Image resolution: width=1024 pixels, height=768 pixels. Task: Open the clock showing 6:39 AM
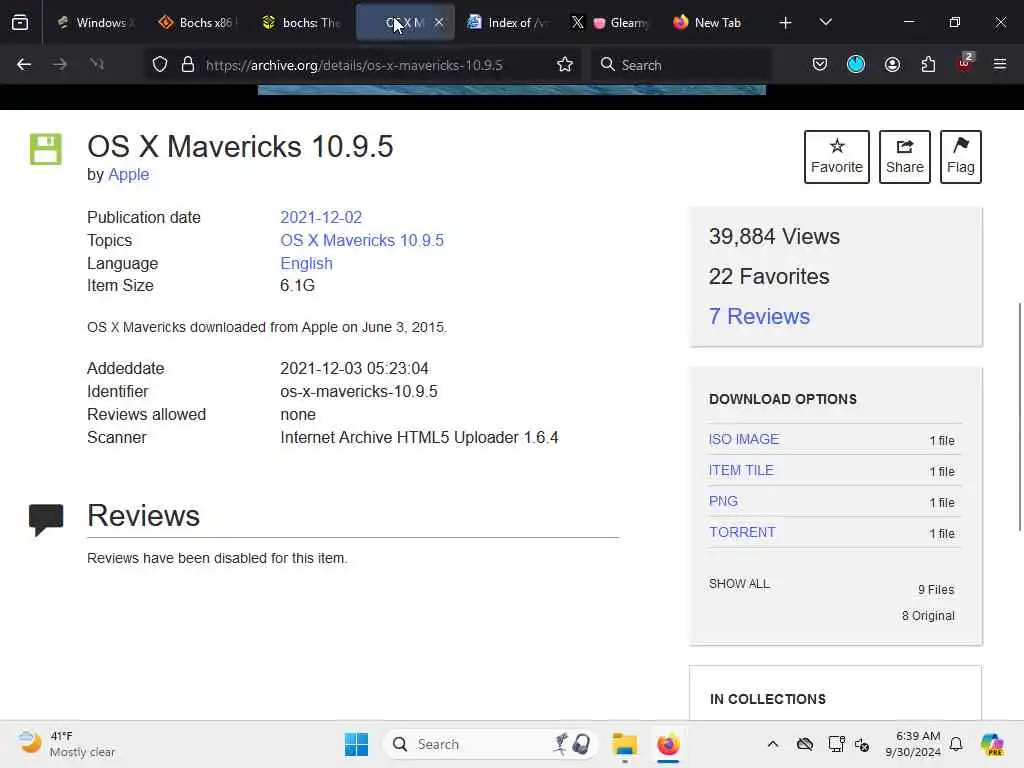pos(913,744)
